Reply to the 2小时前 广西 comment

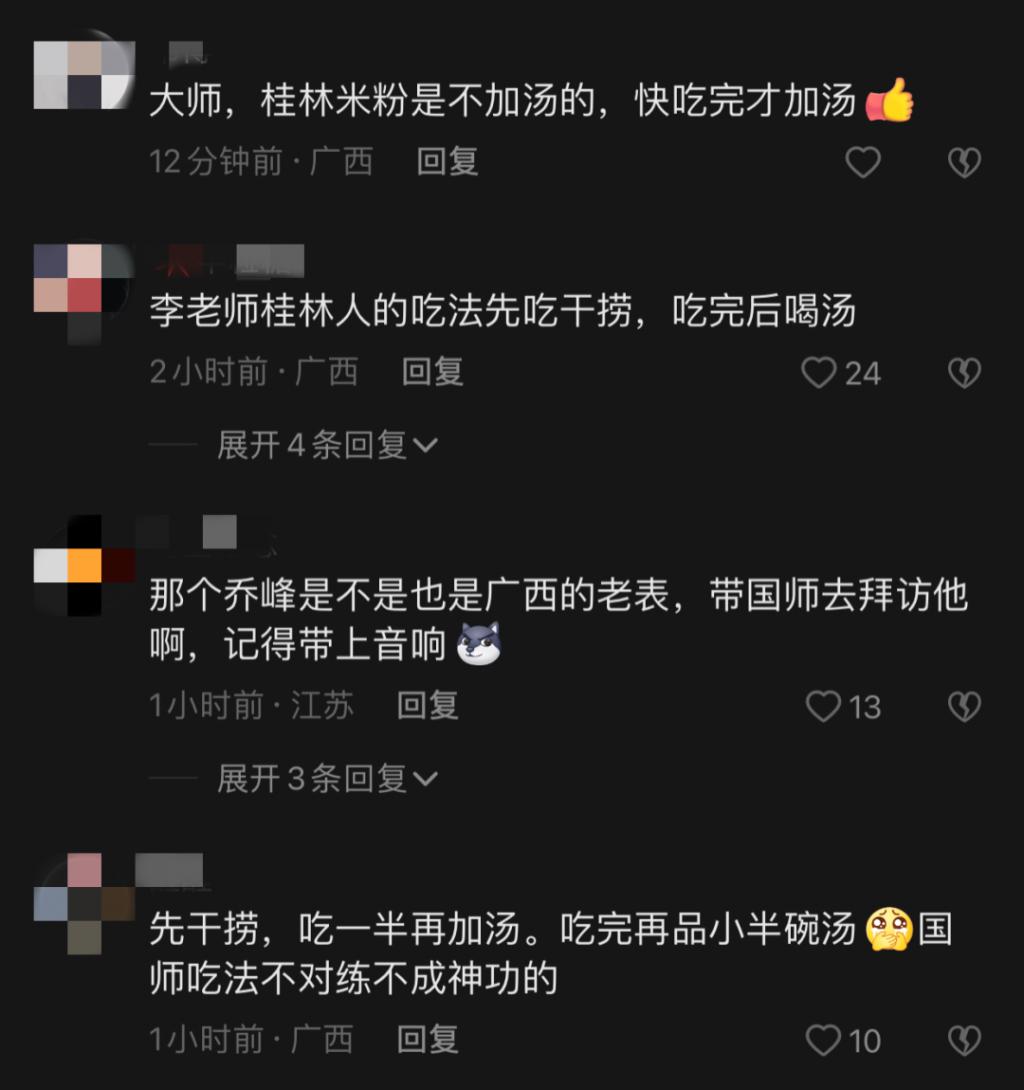coord(432,371)
